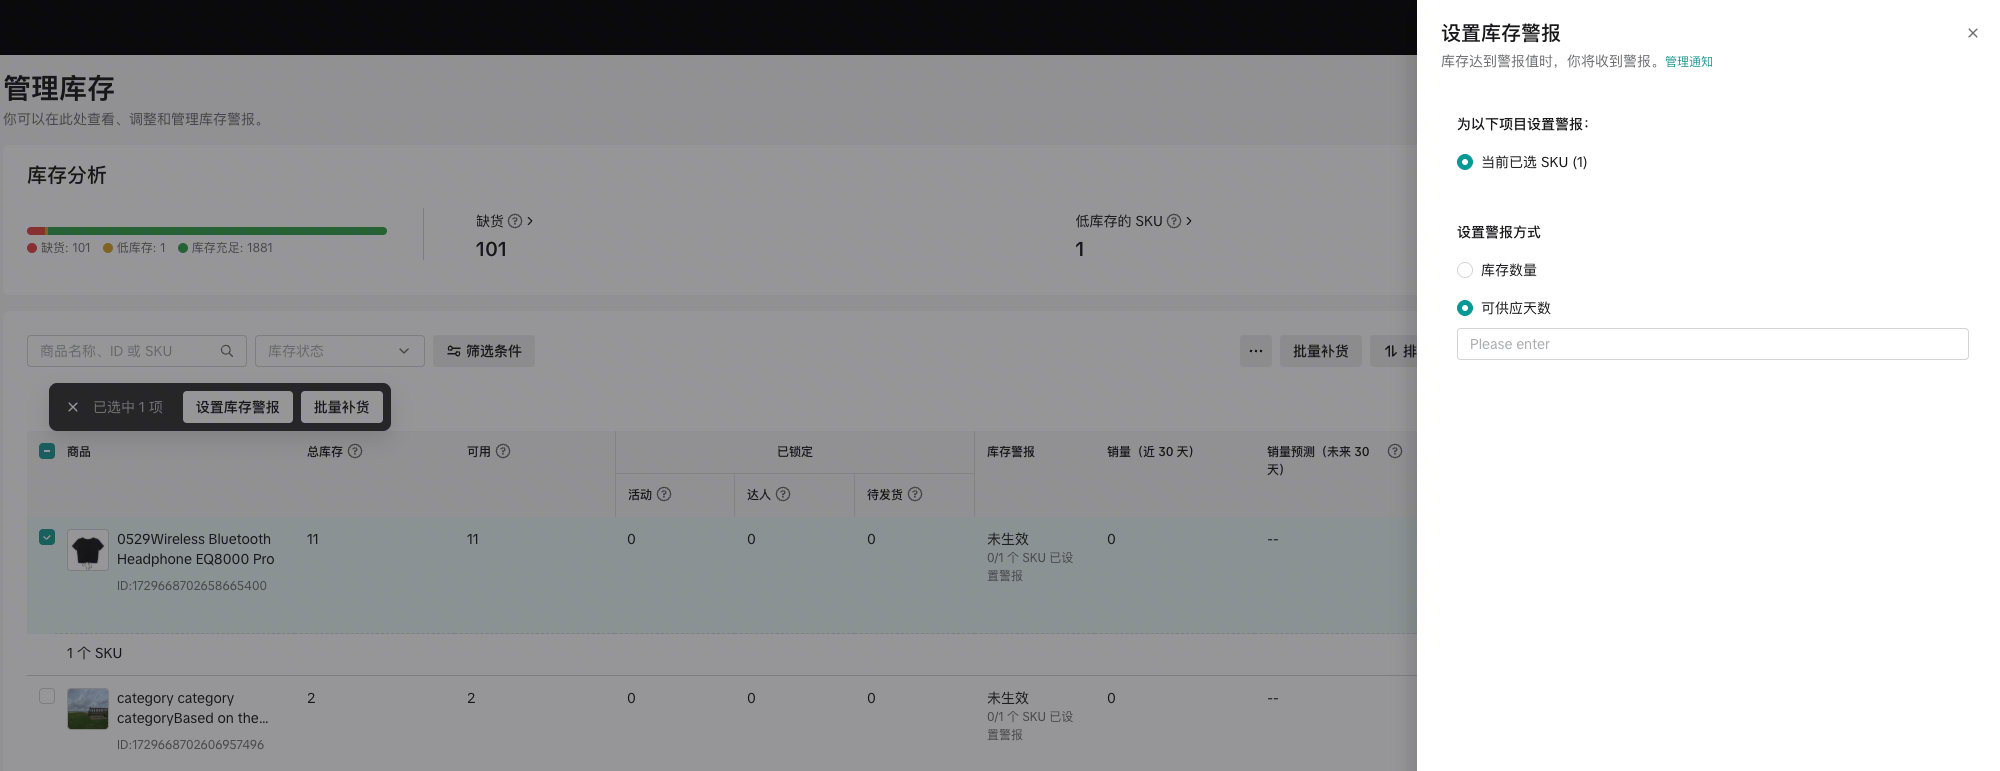This screenshot has width=2000, height=771.
Task: Expand the 低库存的 SKU chevron
Action: coord(1188,221)
